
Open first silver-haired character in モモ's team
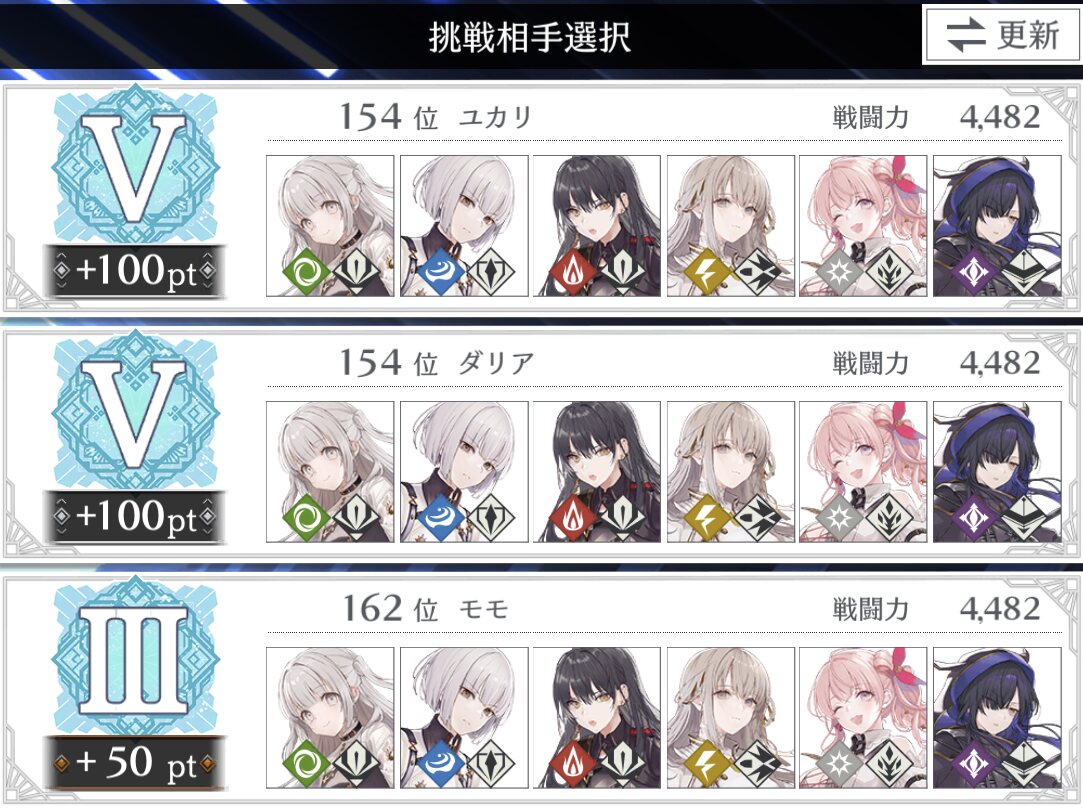tap(330, 718)
